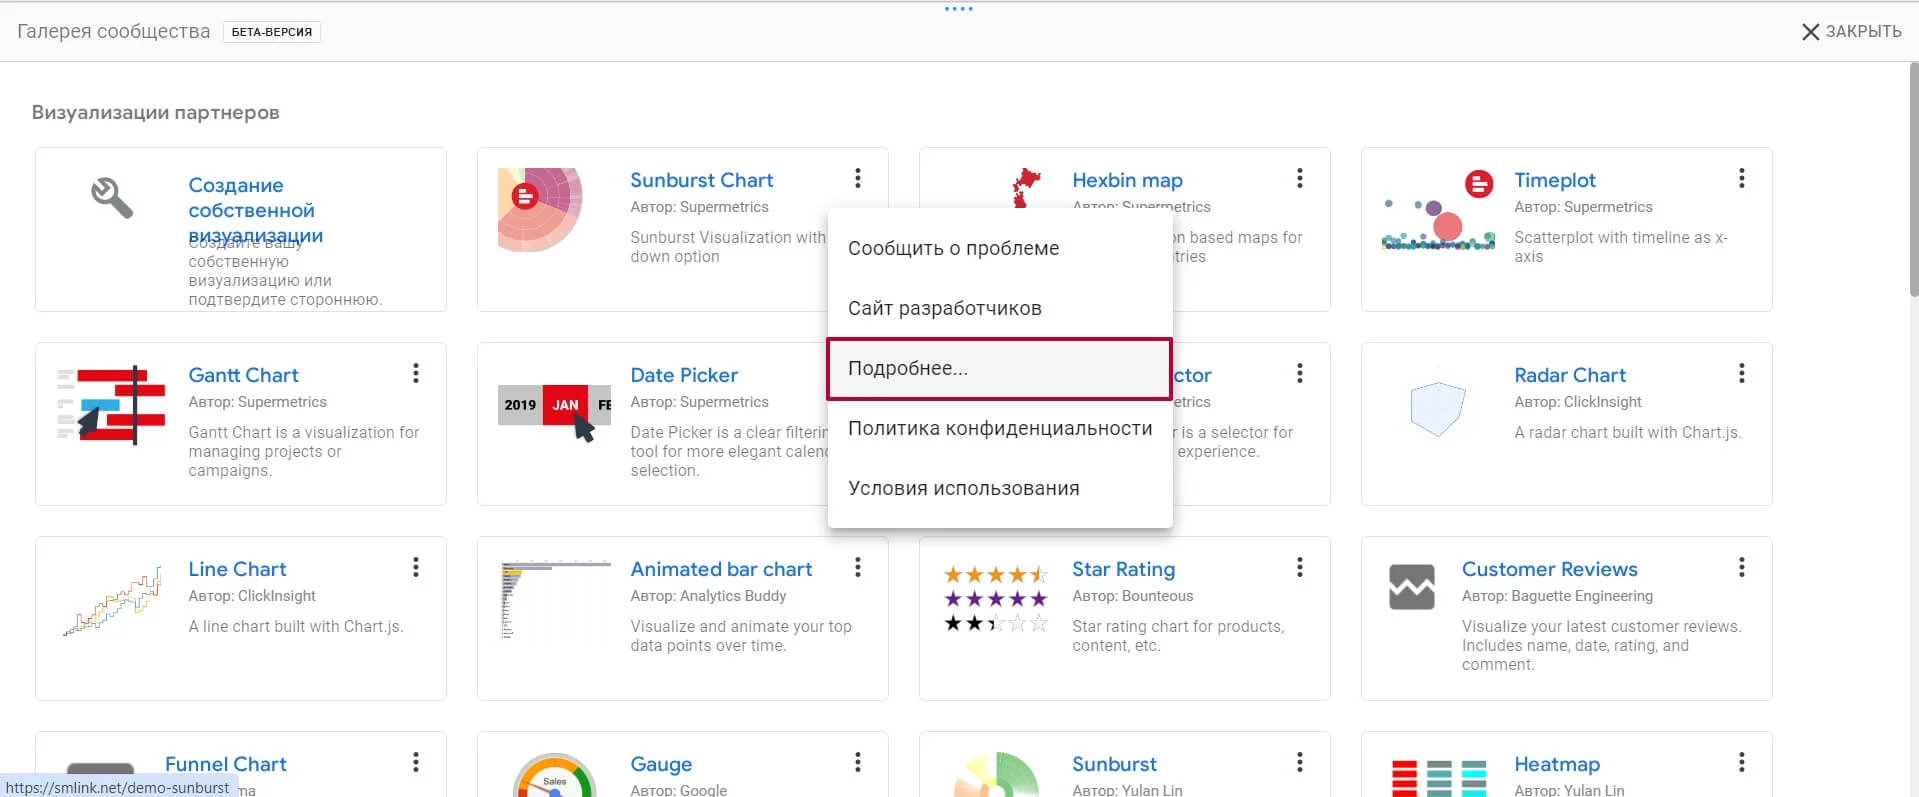Click the Star Rating stars icon
Viewport: 1919px width, 797px height.
click(995, 599)
